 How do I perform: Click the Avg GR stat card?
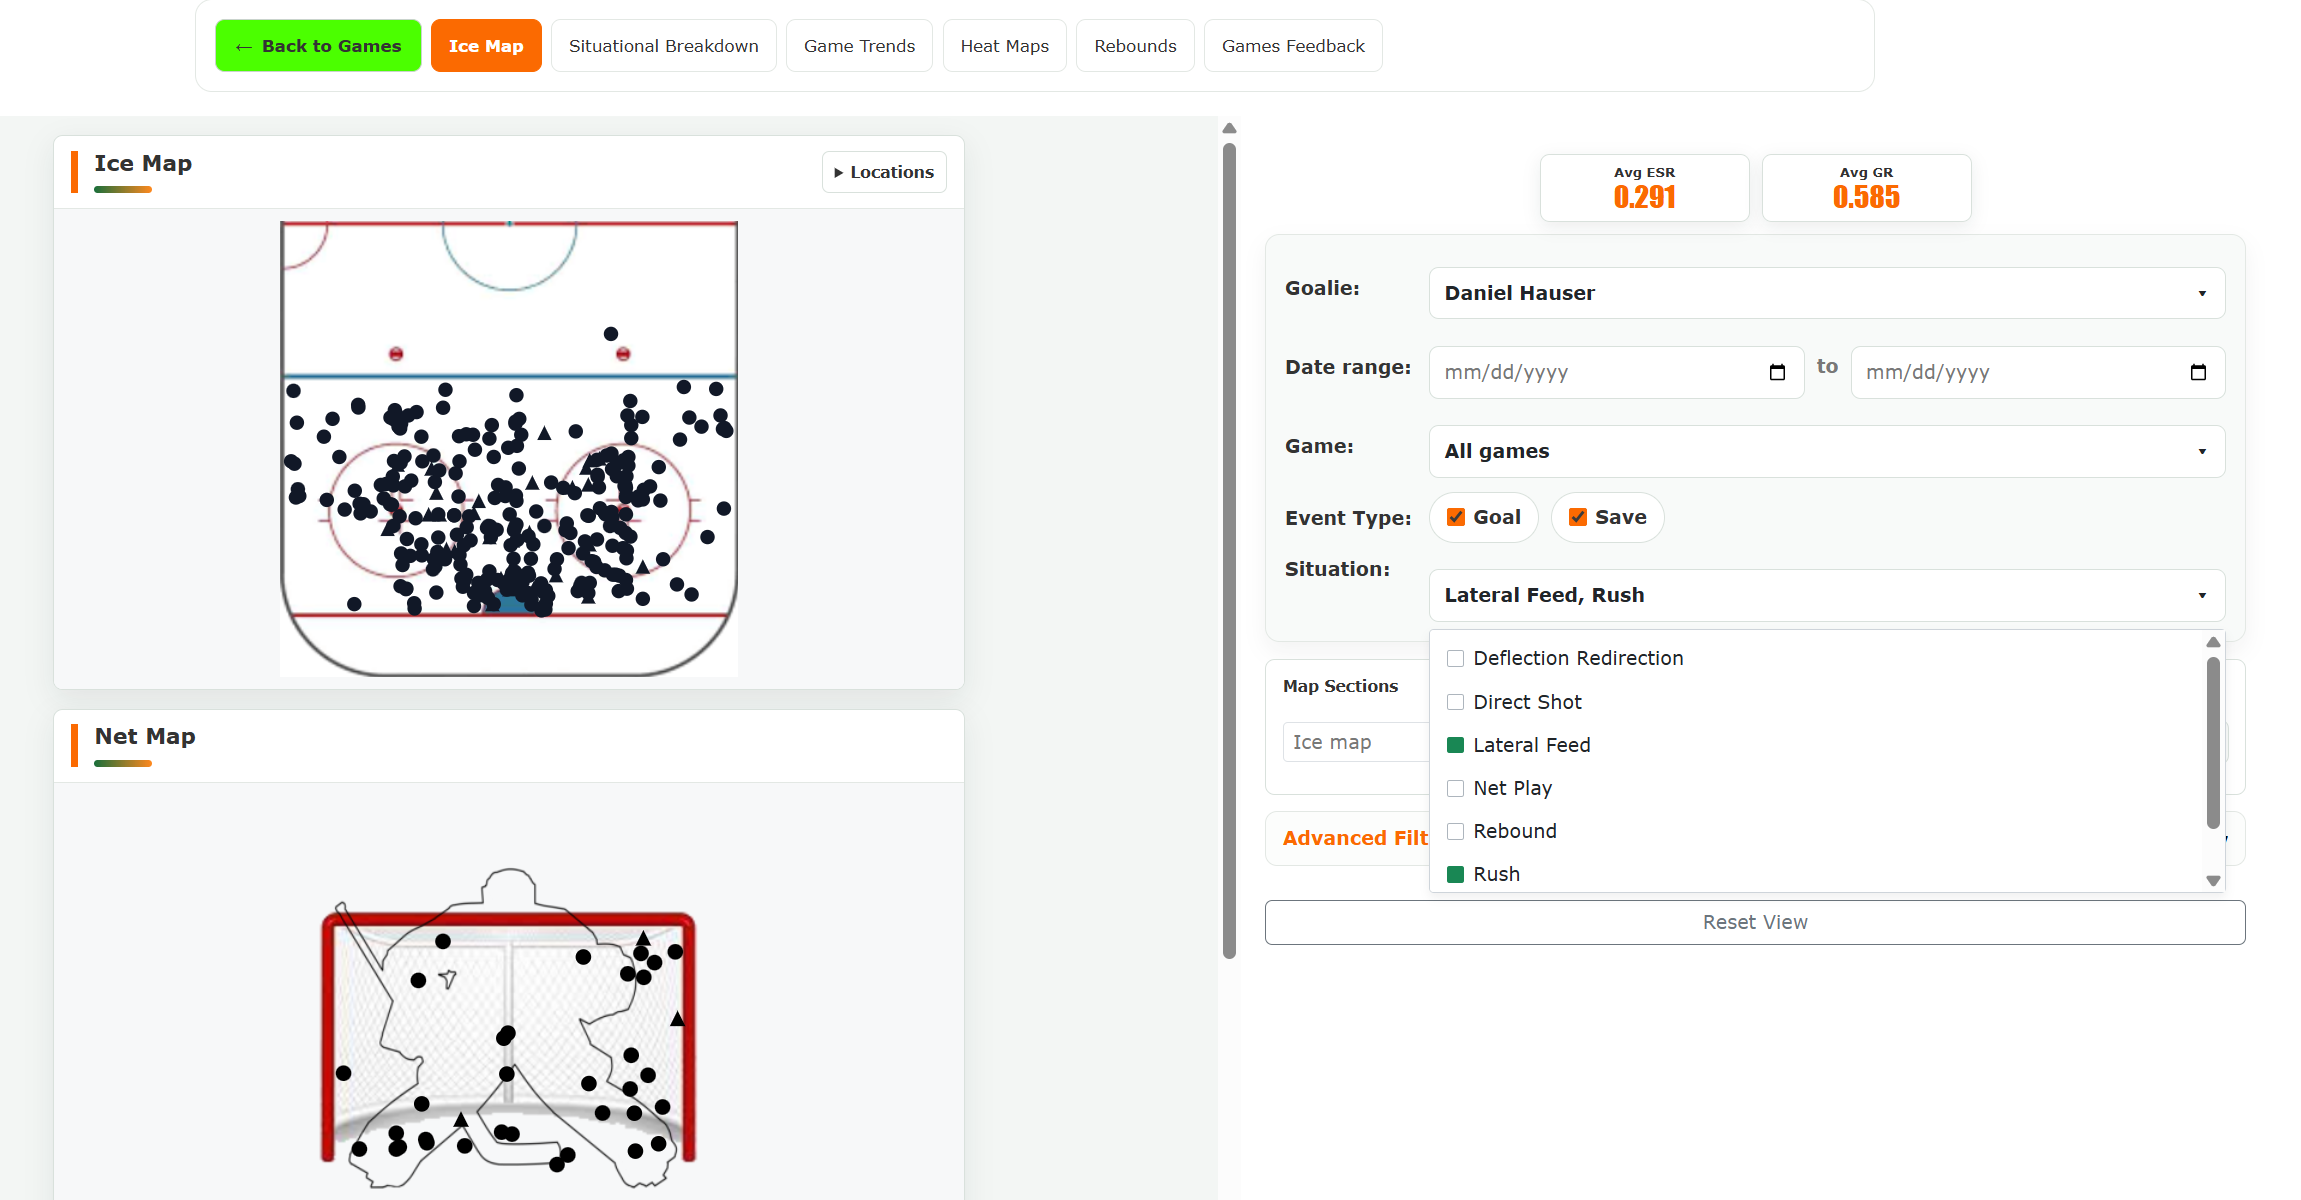click(1866, 188)
